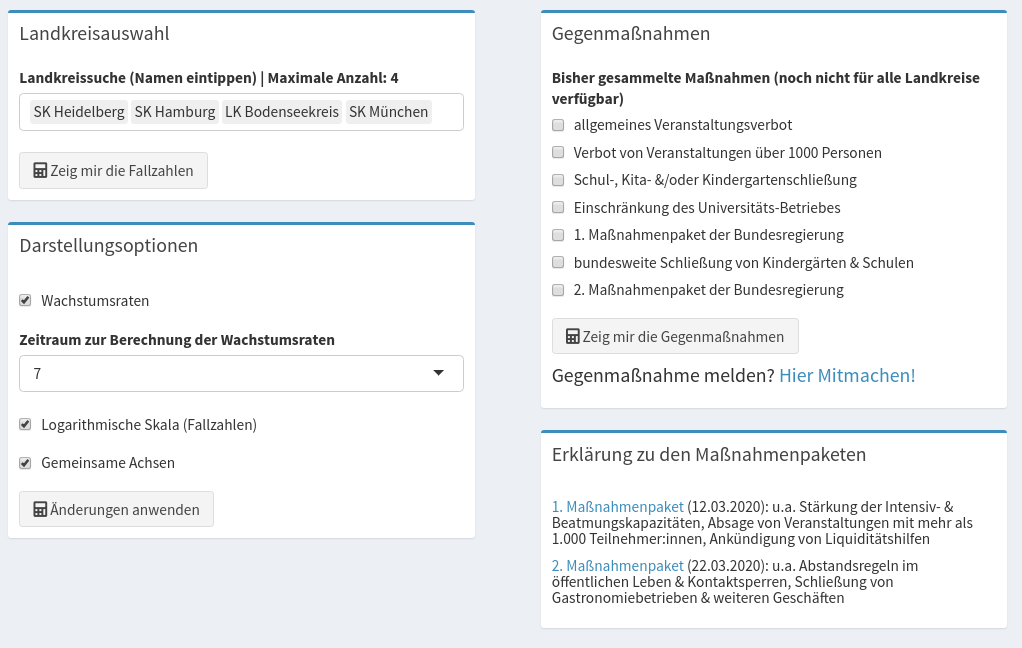Enable the allgemeines Veranstaltungsverbot checkbox
The width and height of the screenshot is (1022, 648).
pos(557,125)
